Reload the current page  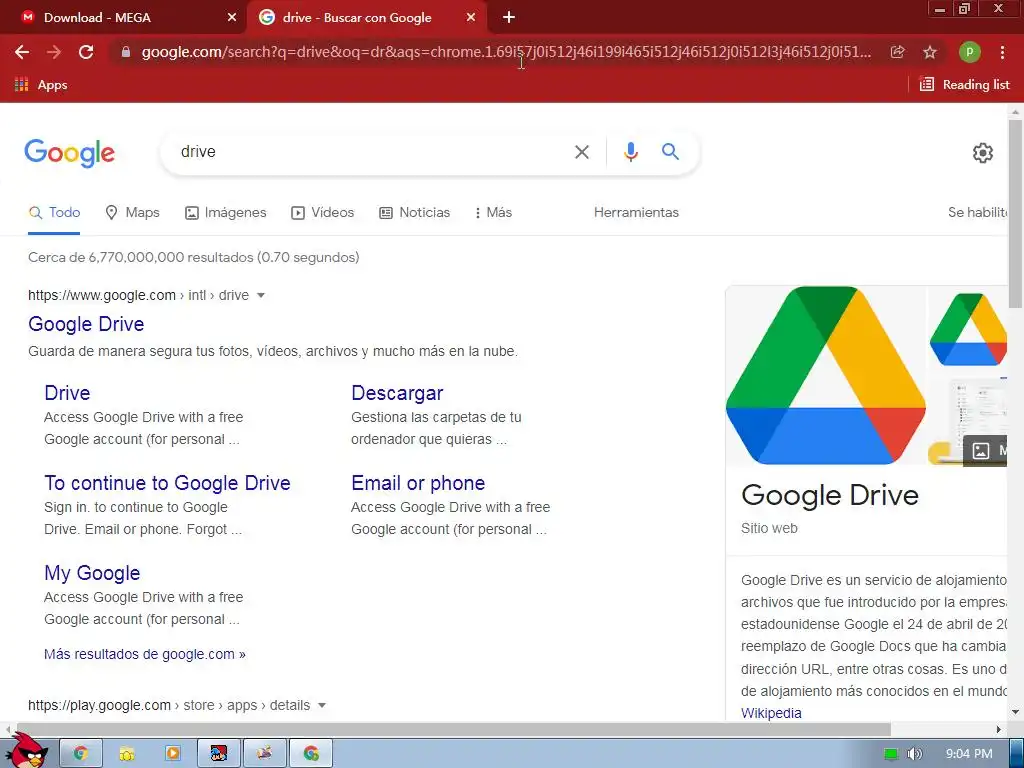coord(86,52)
